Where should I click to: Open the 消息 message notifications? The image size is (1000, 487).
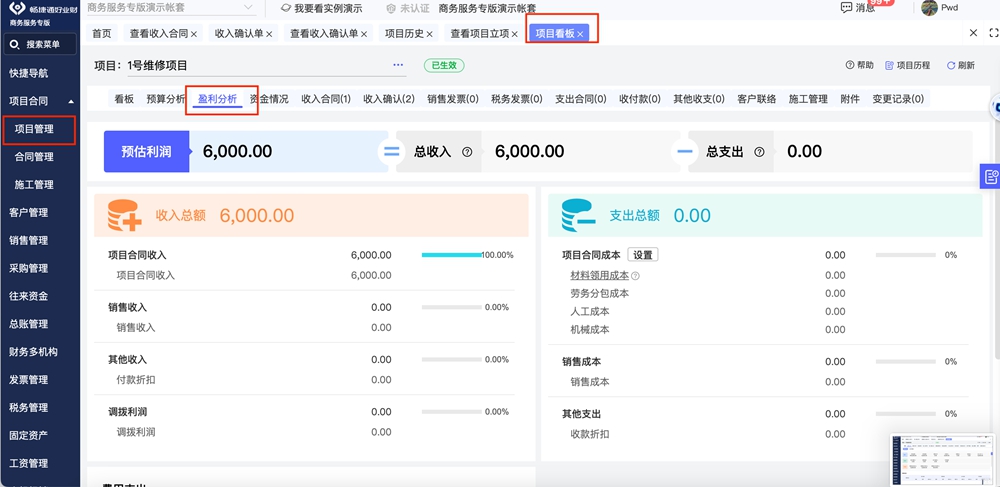(858, 8)
